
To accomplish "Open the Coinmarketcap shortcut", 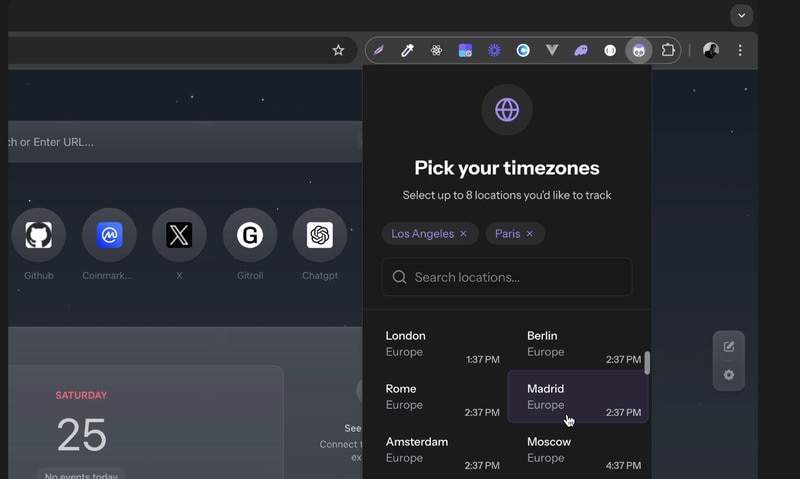I will click(x=109, y=235).
